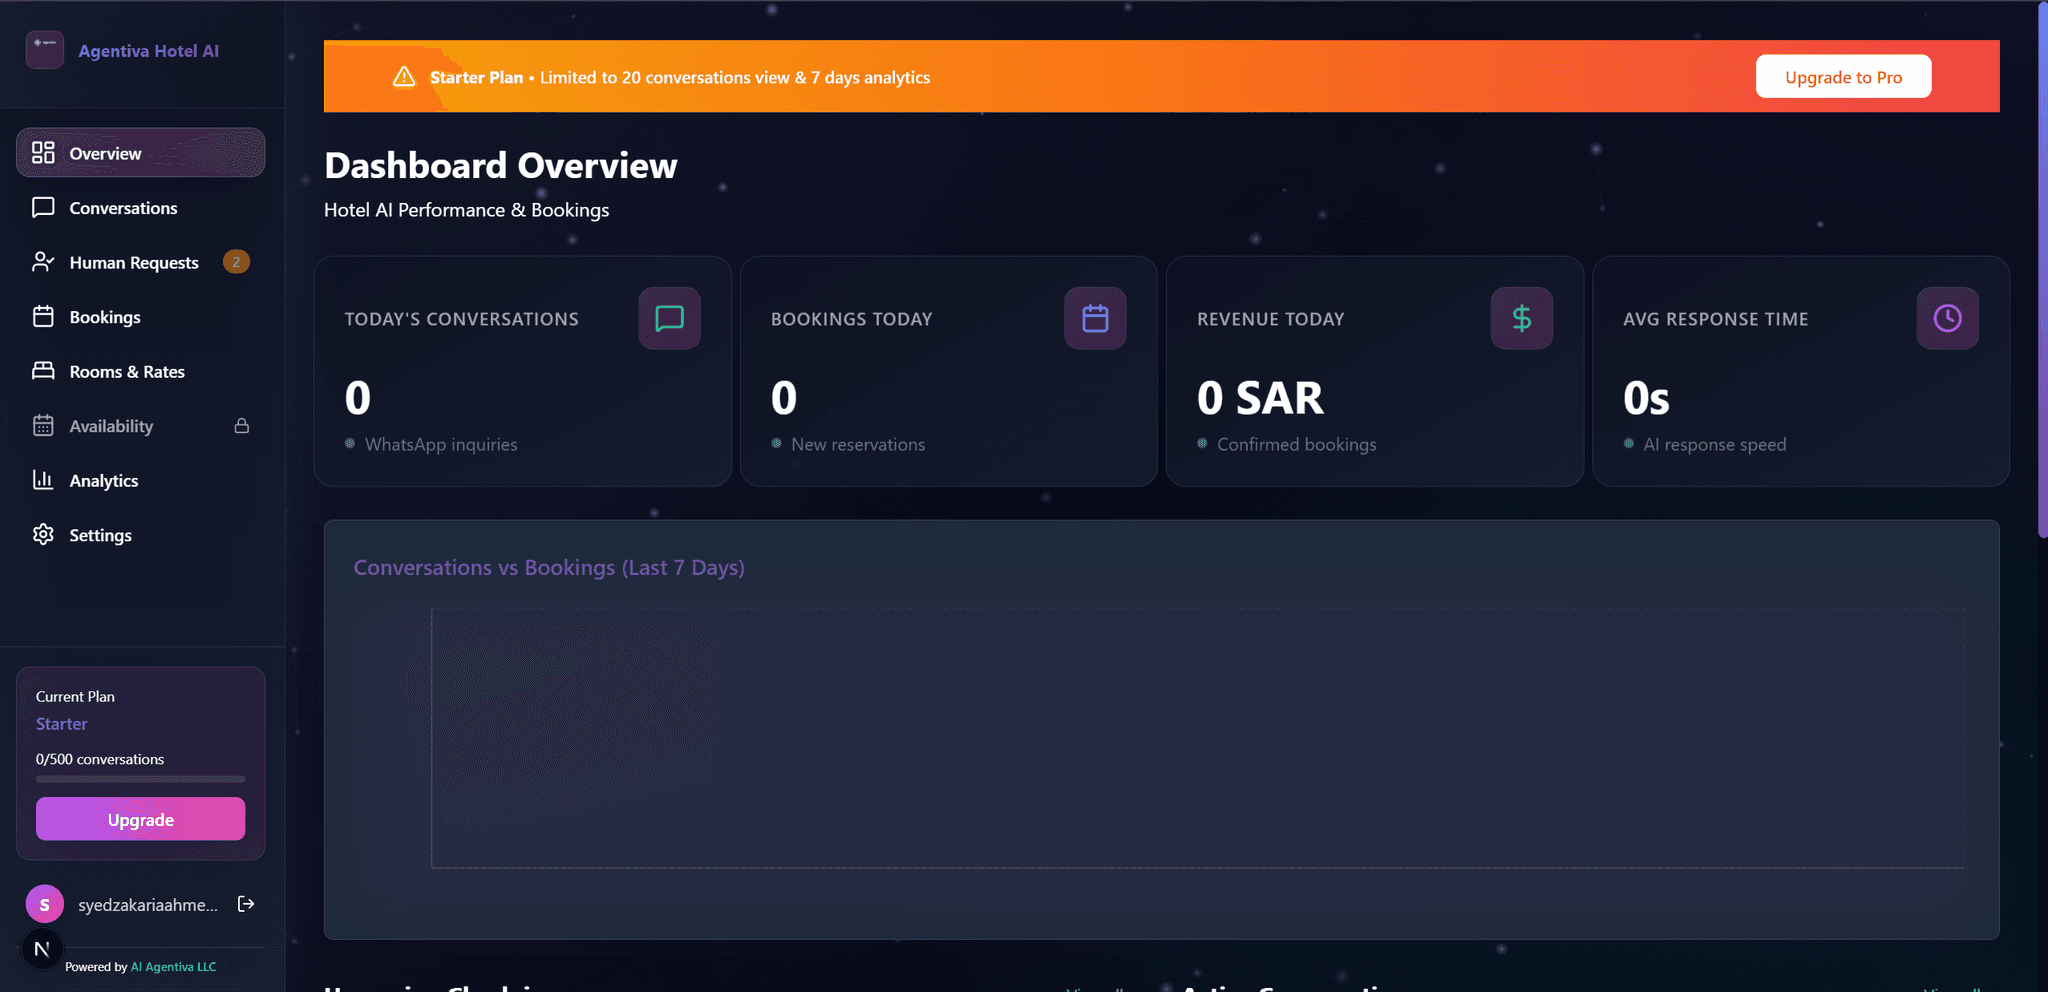Click the Bookings calendar icon in sidebar

coord(43,316)
